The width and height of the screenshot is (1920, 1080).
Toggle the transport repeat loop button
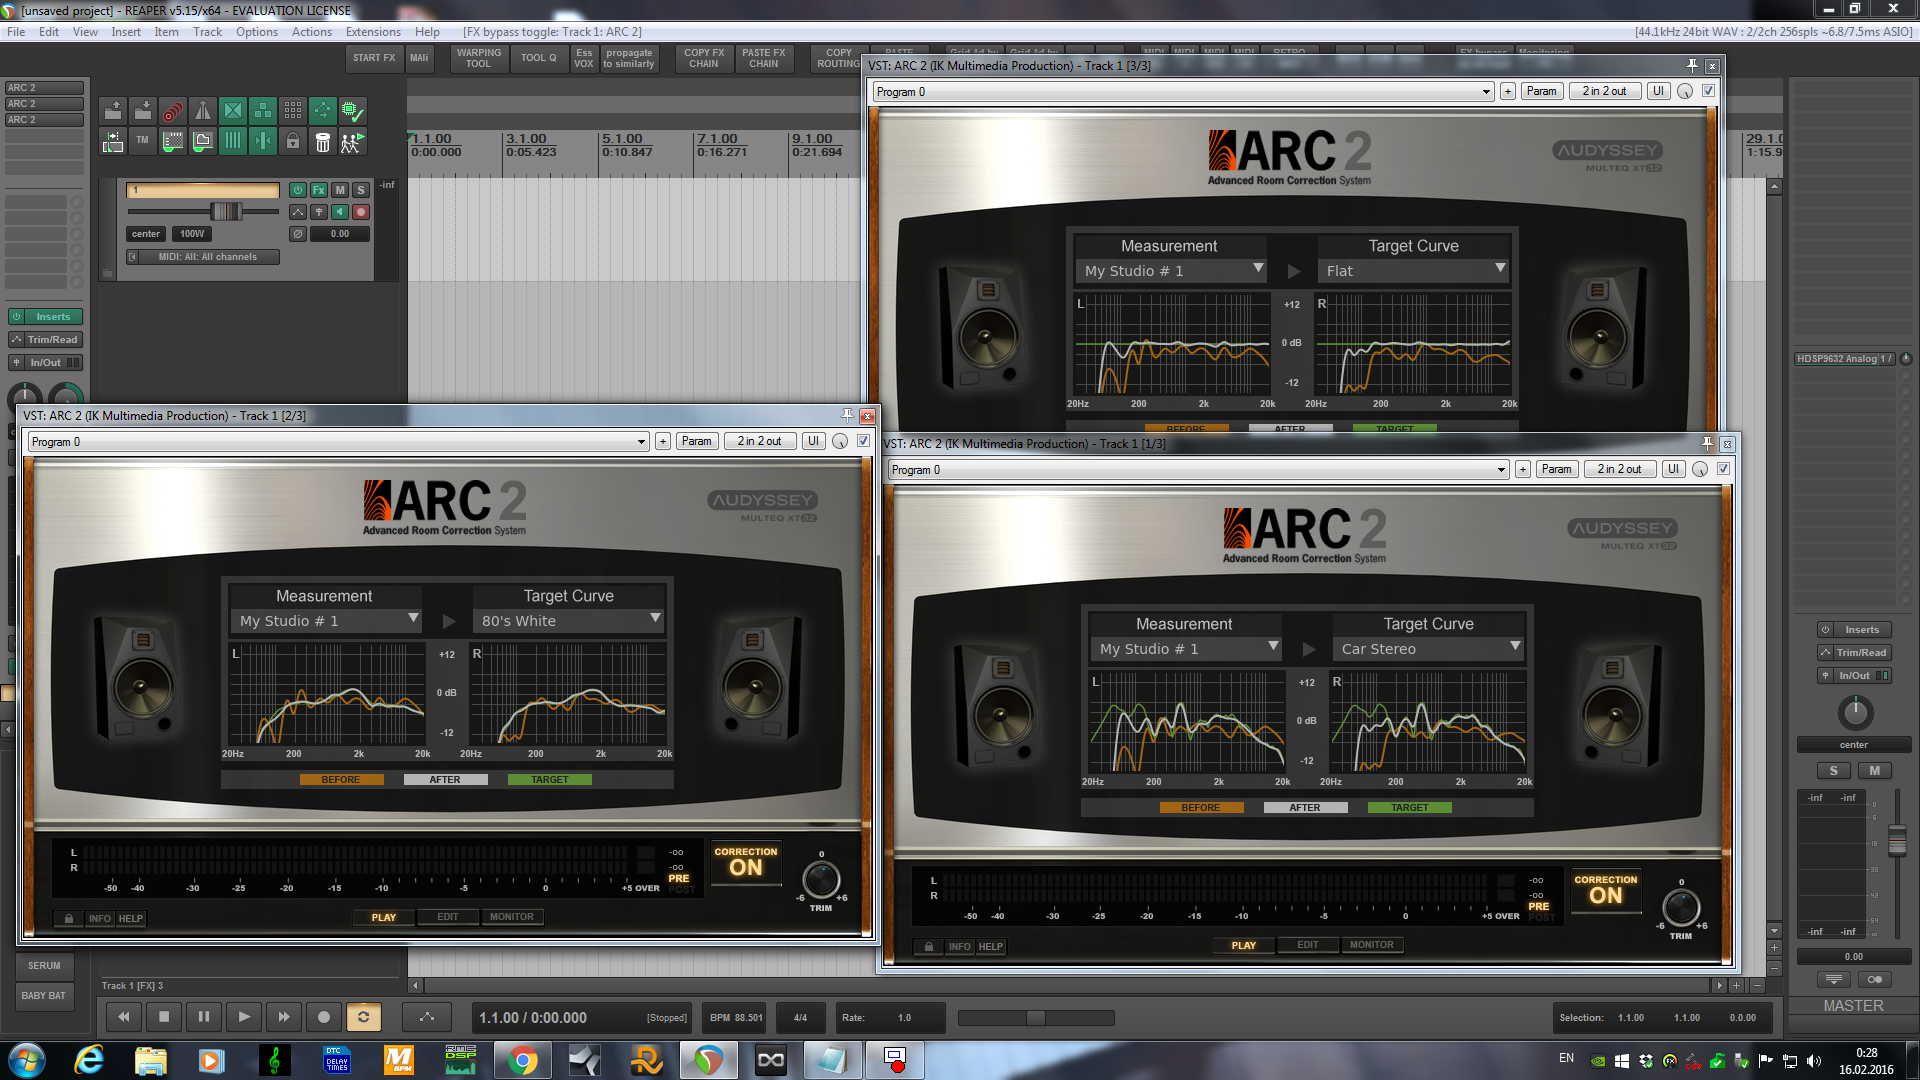[x=364, y=1017]
